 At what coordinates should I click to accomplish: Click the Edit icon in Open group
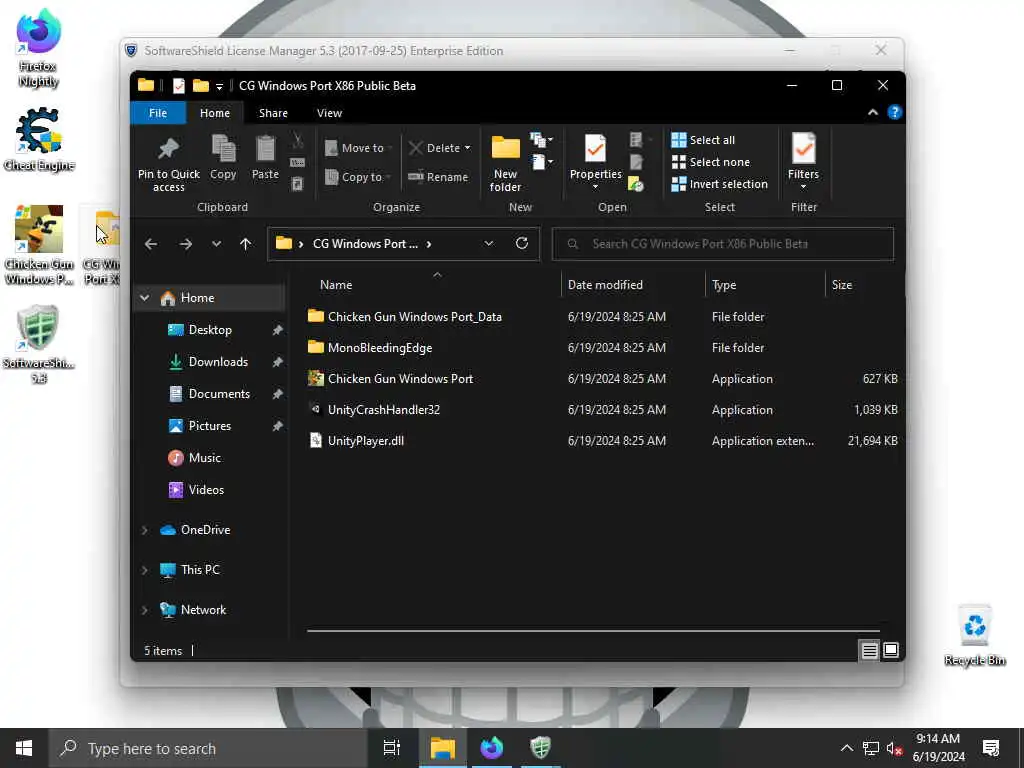tap(636, 162)
